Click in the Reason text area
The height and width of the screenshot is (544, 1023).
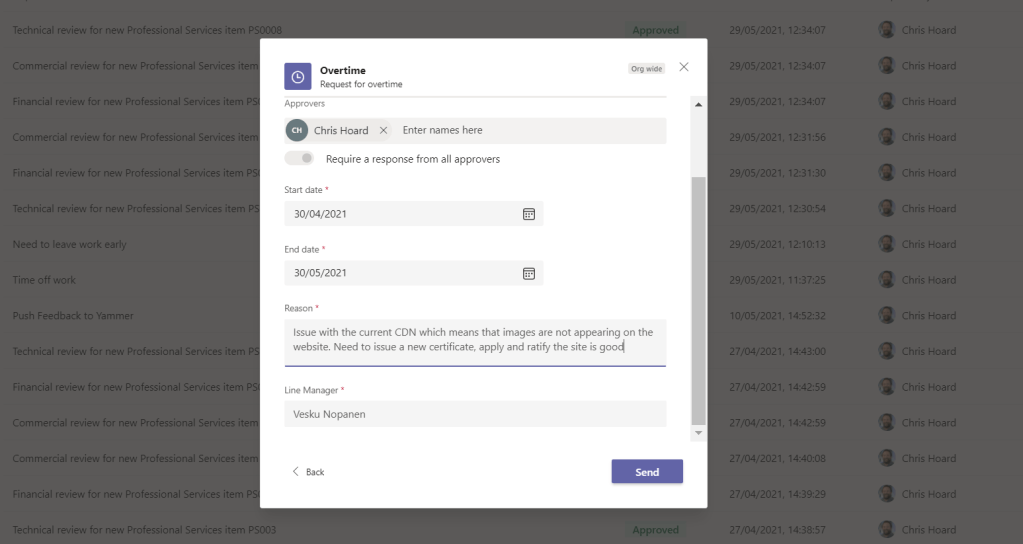(474, 341)
